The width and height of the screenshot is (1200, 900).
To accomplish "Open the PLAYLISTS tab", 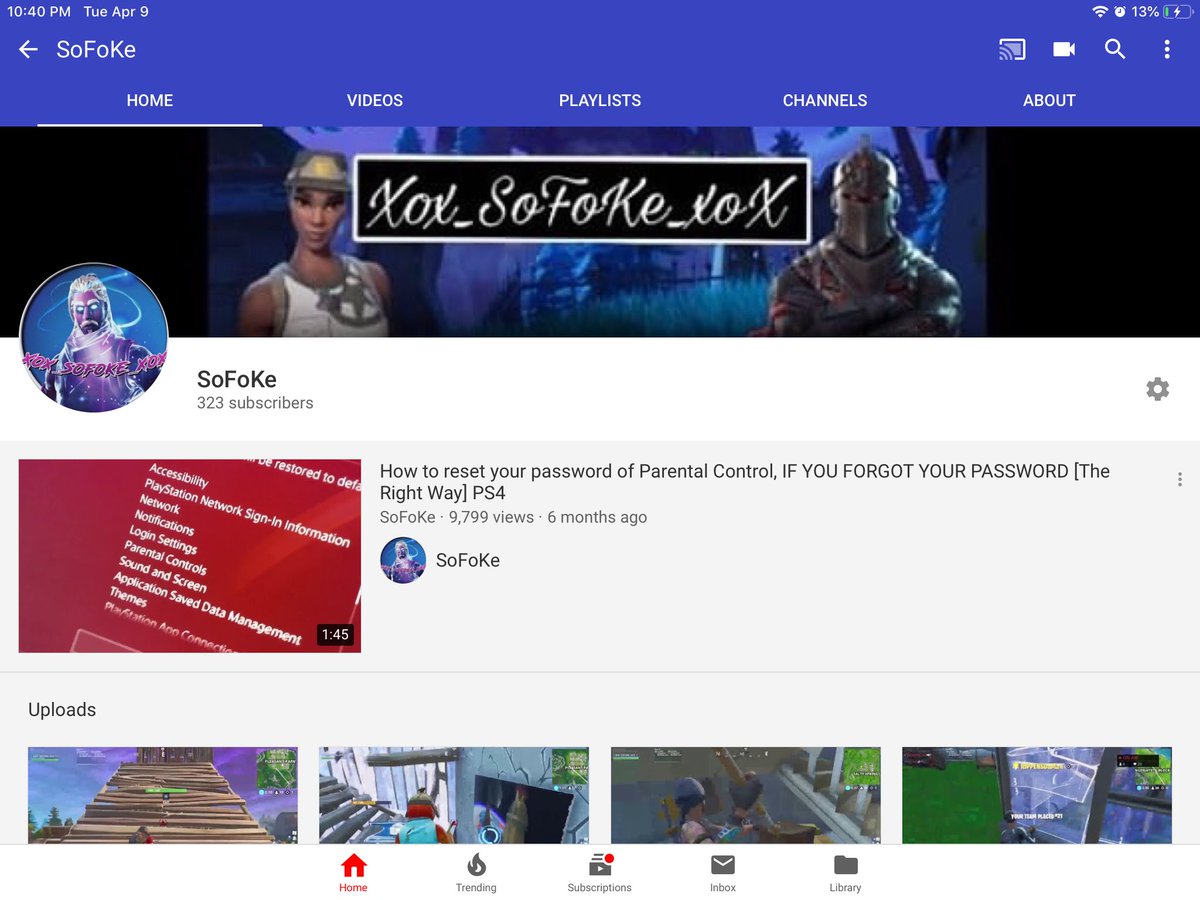I will point(599,100).
